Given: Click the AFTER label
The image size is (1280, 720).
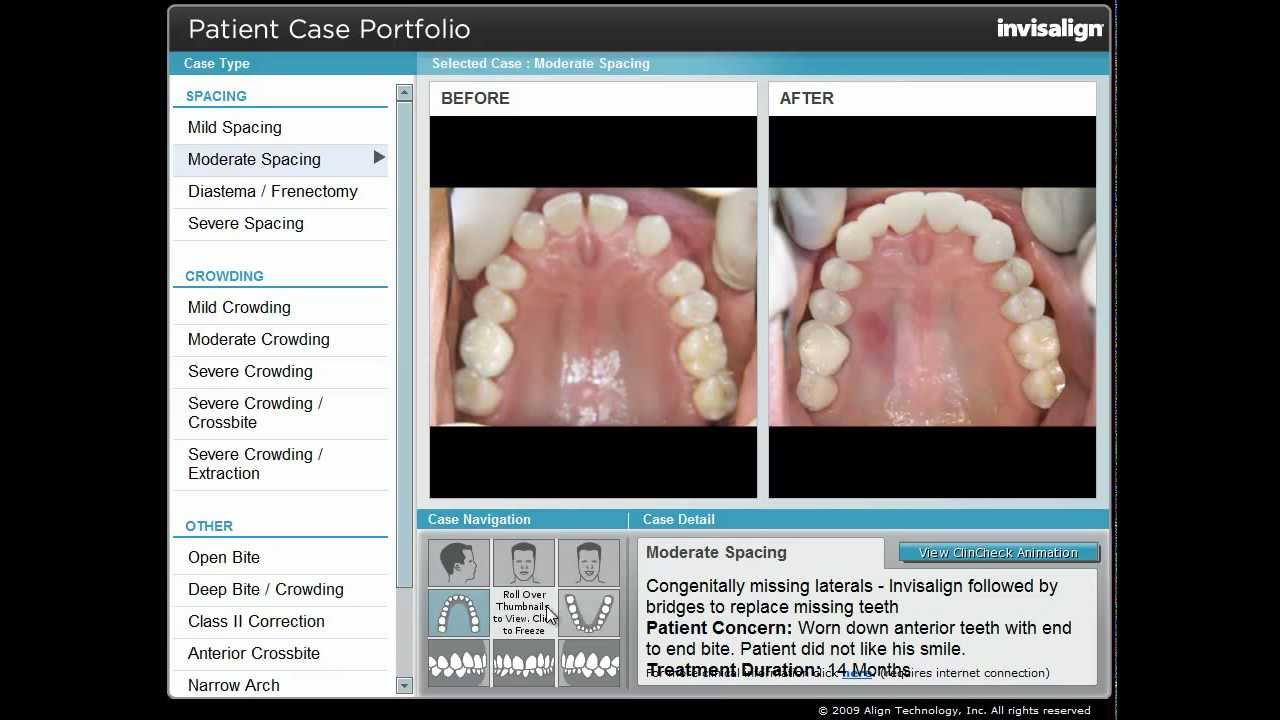Looking at the screenshot, I should tap(807, 98).
